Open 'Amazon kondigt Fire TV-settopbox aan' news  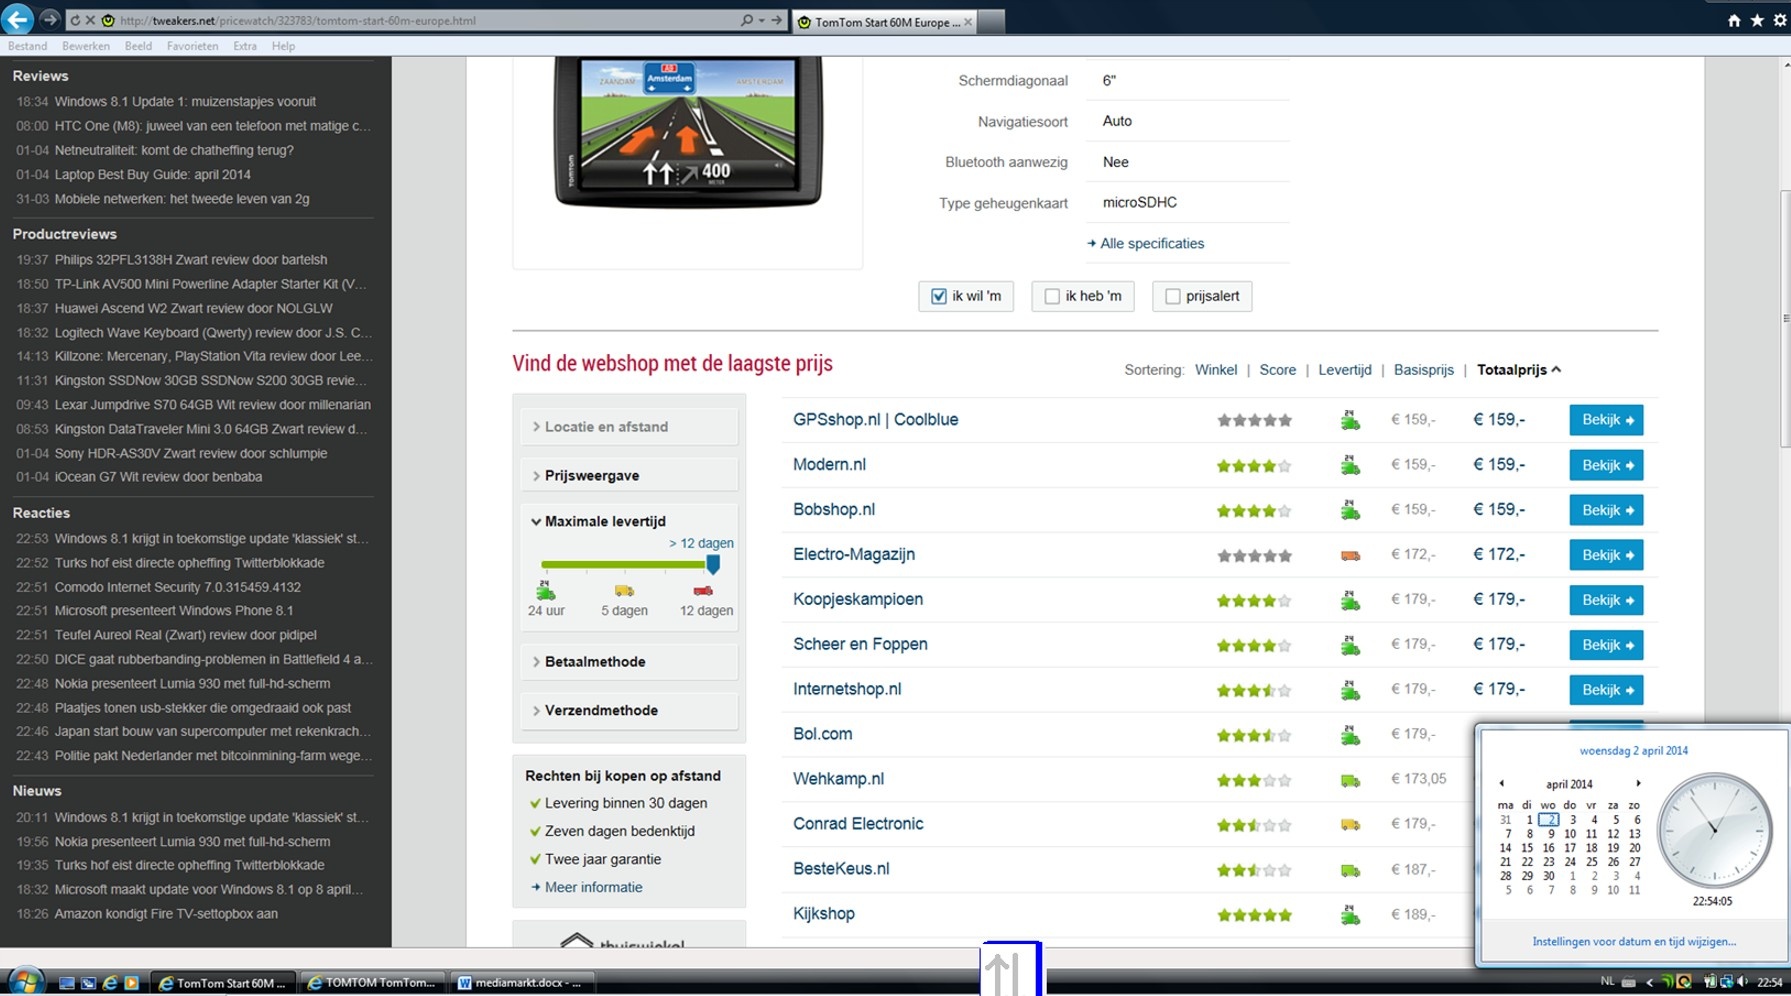(x=166, y=914)
